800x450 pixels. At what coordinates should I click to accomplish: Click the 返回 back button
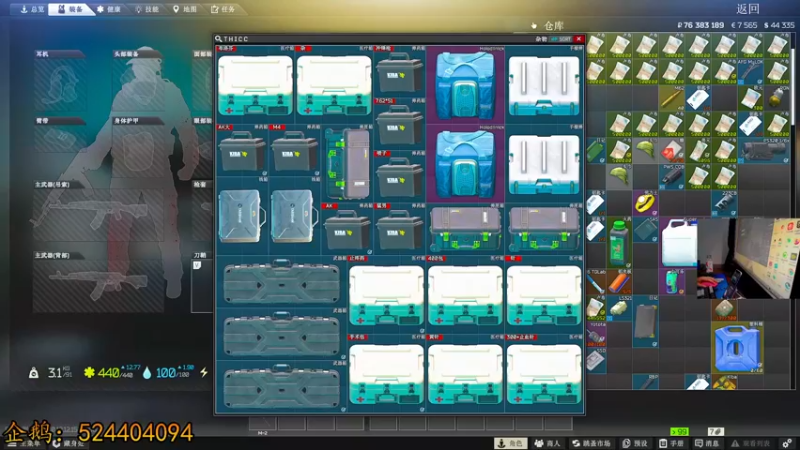pyautogui.click(x=748, y=9)
